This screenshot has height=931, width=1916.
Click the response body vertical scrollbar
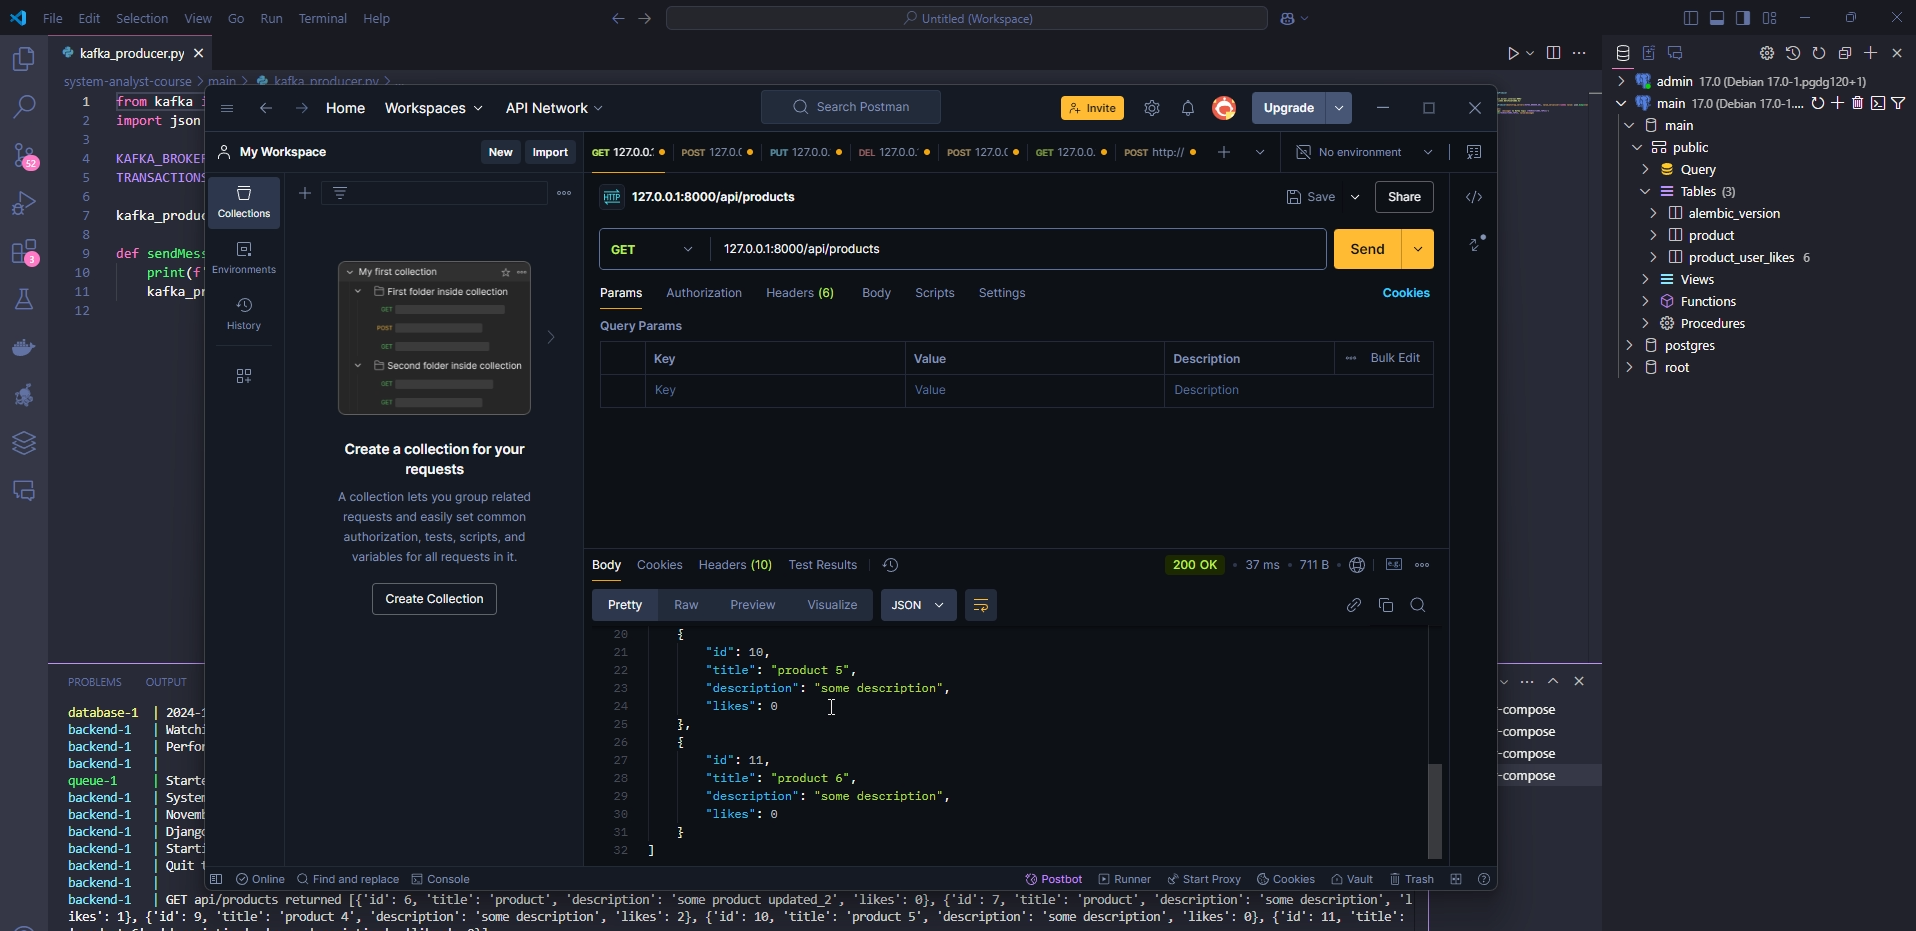point(1435,810)
